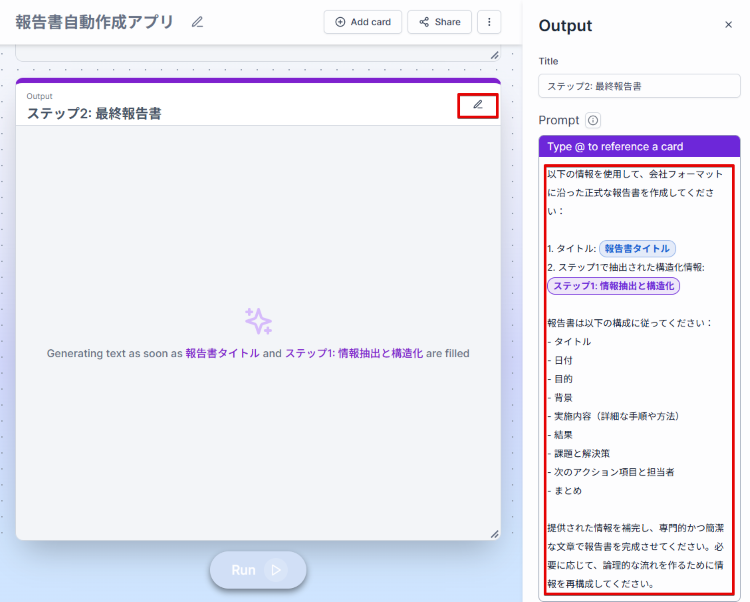This screenshot has width=750, height=602.
Task: Open the three-dot more options menu
Action: 489,22
